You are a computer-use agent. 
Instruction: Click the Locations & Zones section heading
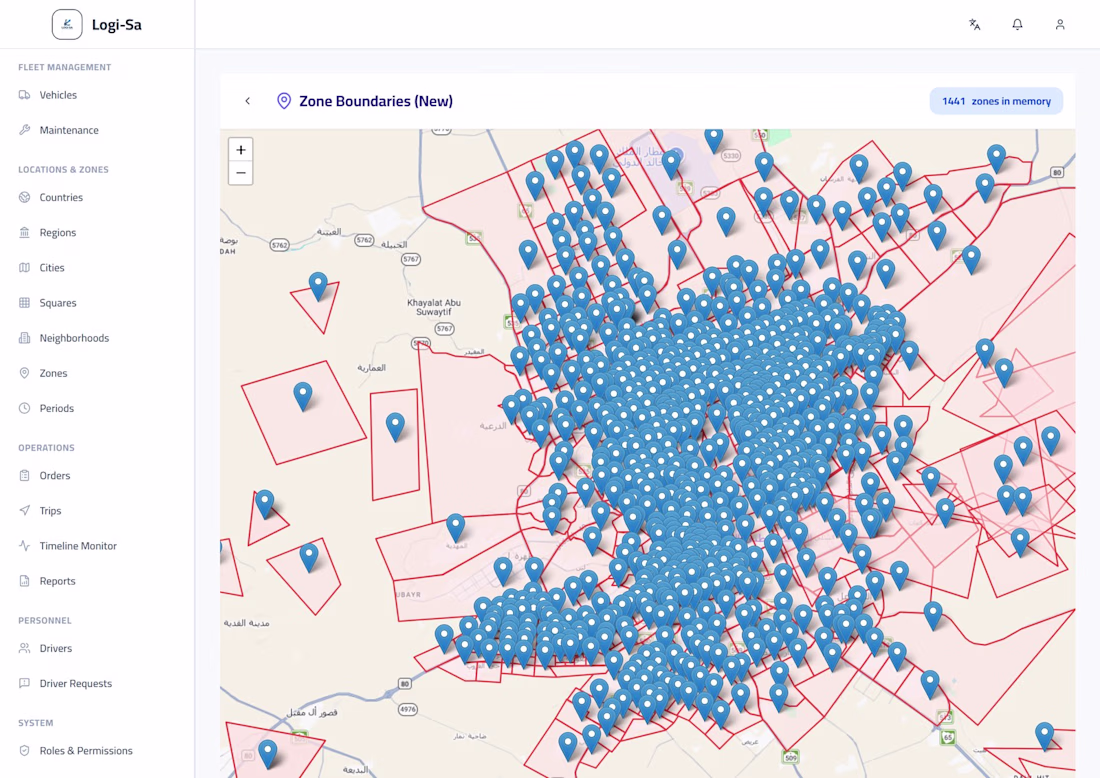click(63, 170)
